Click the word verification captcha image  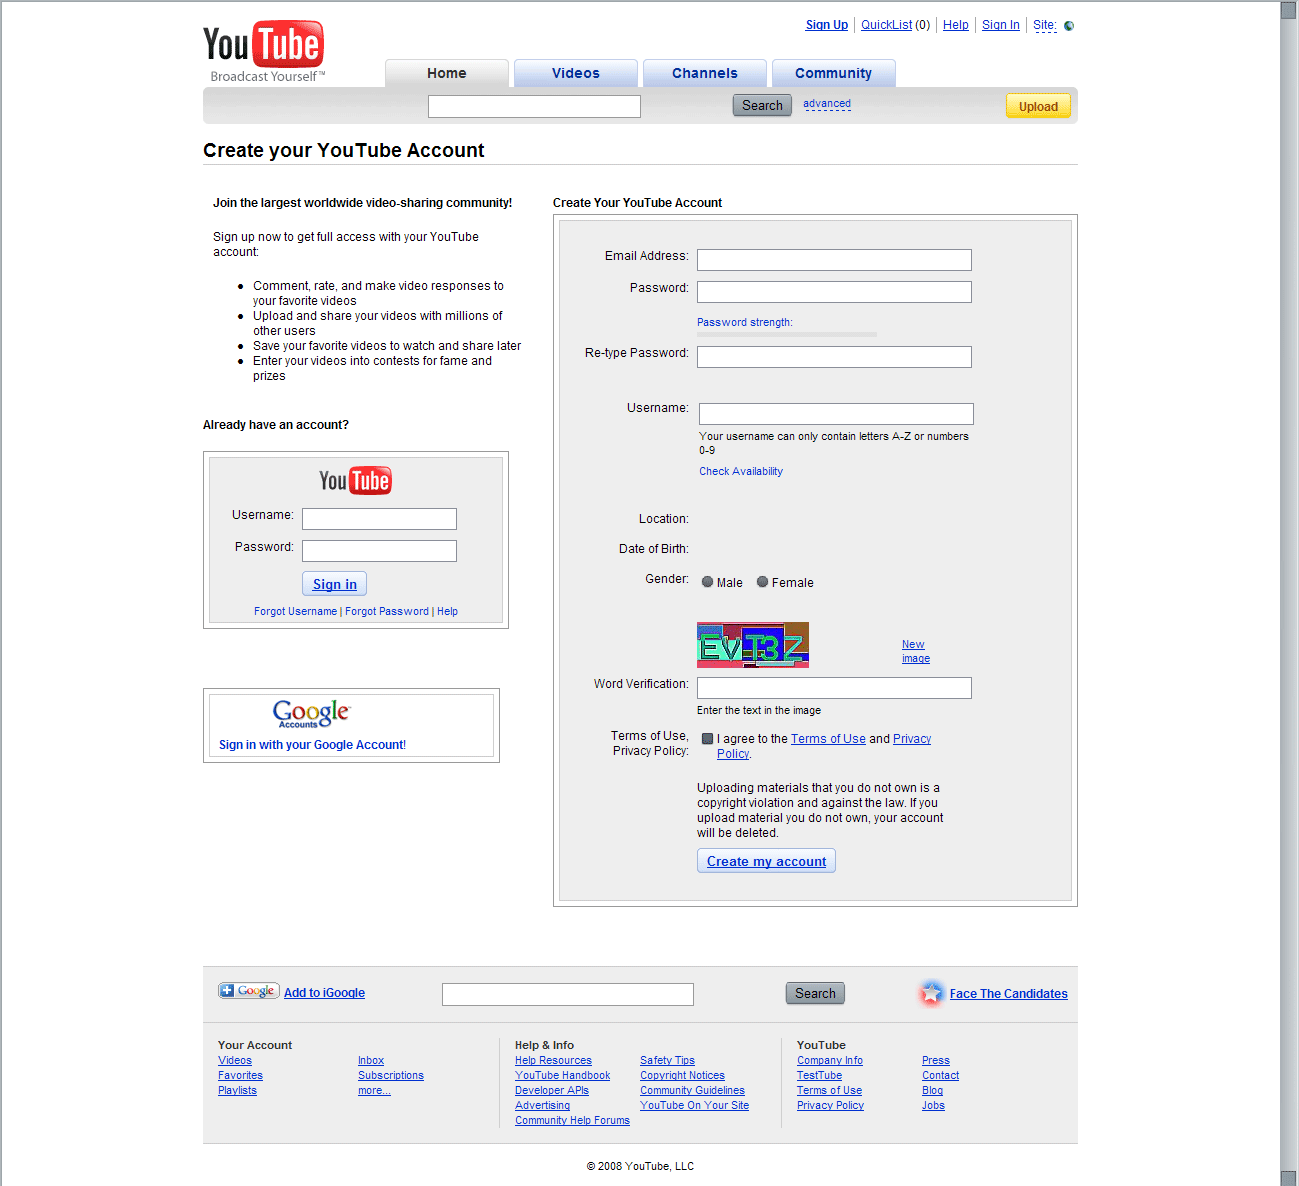(753, 645)
